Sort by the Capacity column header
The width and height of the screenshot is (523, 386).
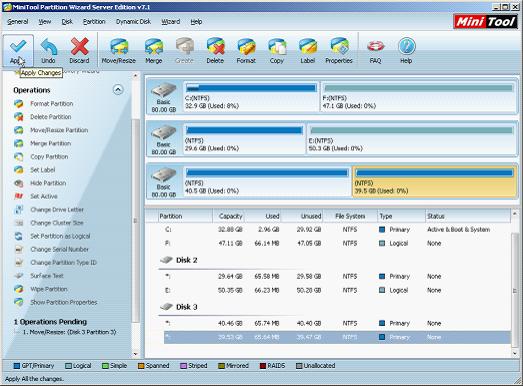pos(229,216)
